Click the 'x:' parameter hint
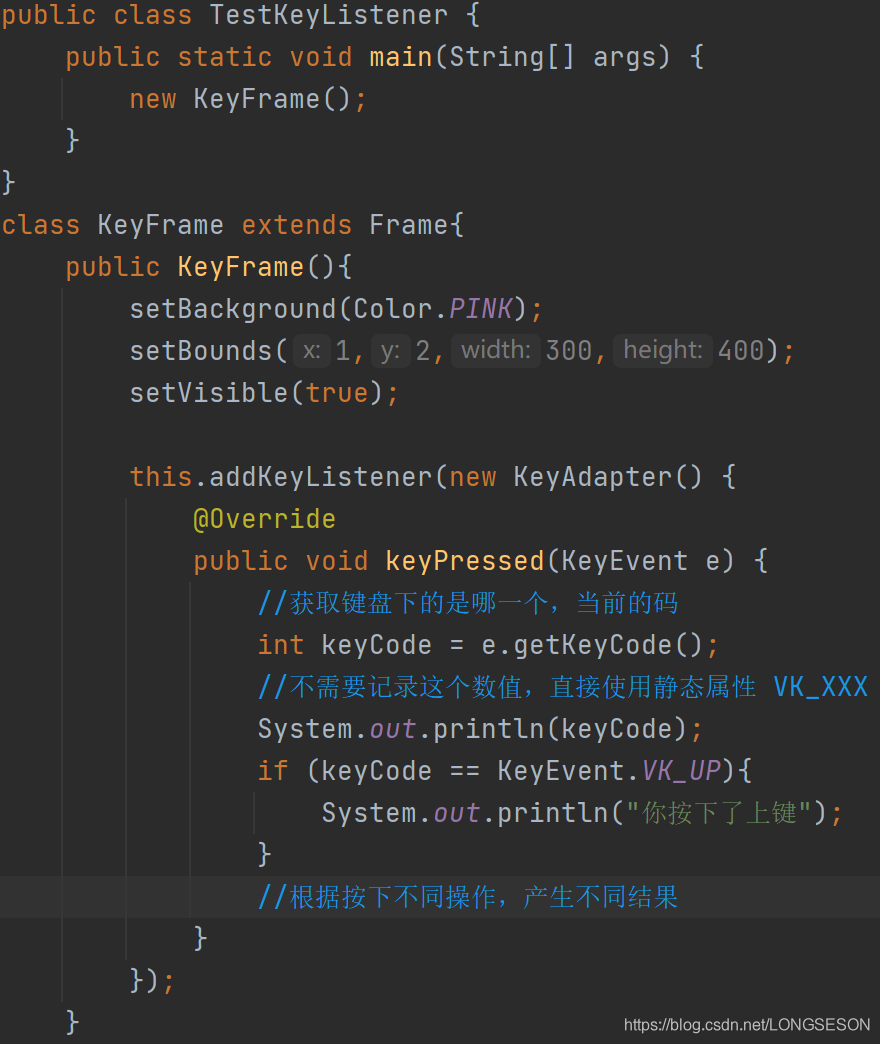This screenshot has height=1044, width=880. tap(312, 350)
